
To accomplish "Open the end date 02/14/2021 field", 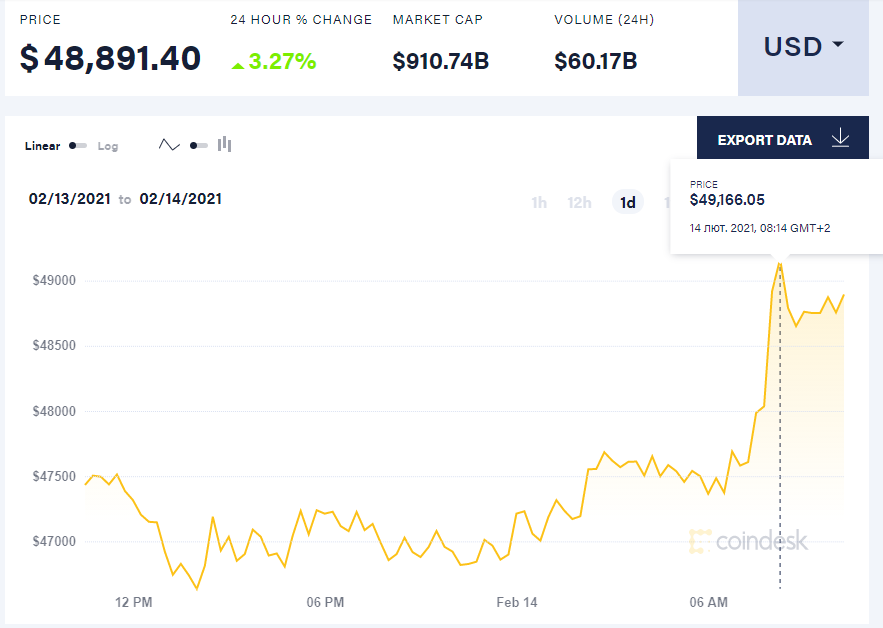I will point(180,199).
